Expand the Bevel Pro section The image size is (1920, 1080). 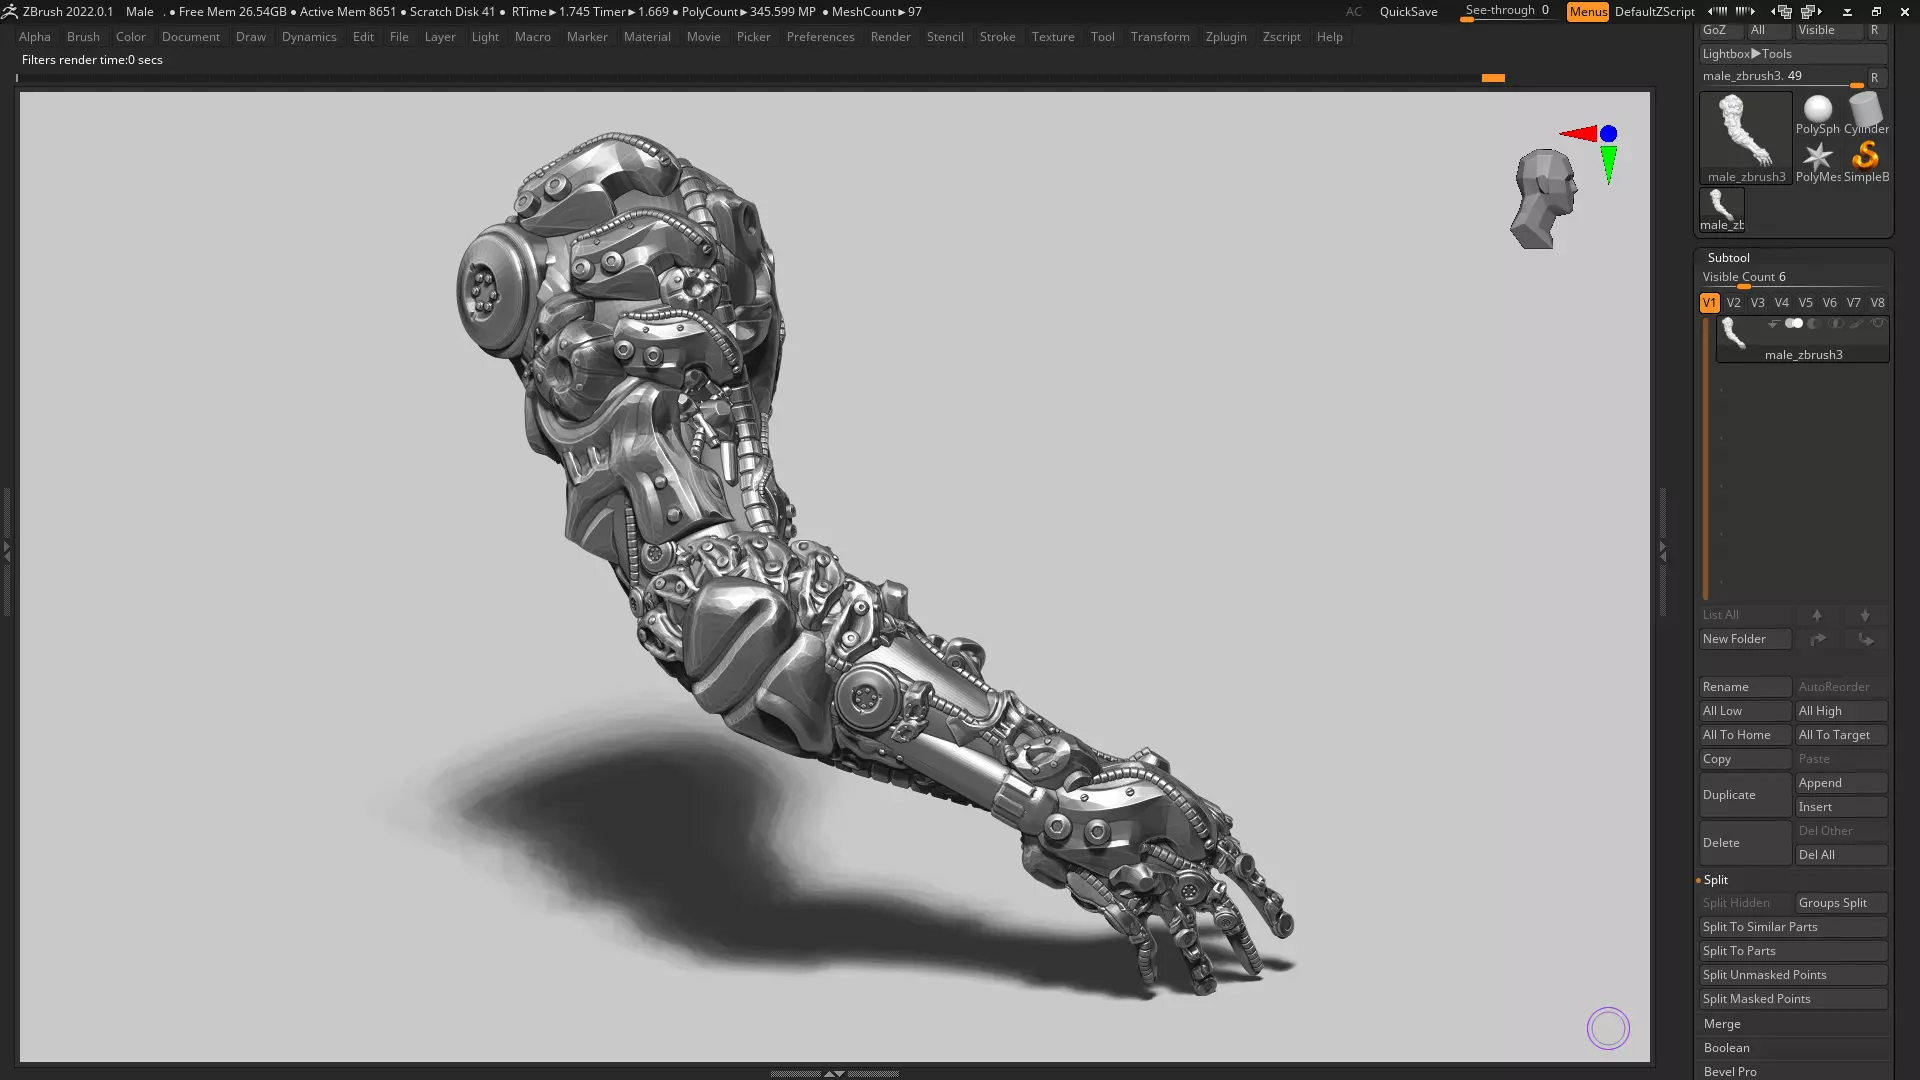1730,1071
